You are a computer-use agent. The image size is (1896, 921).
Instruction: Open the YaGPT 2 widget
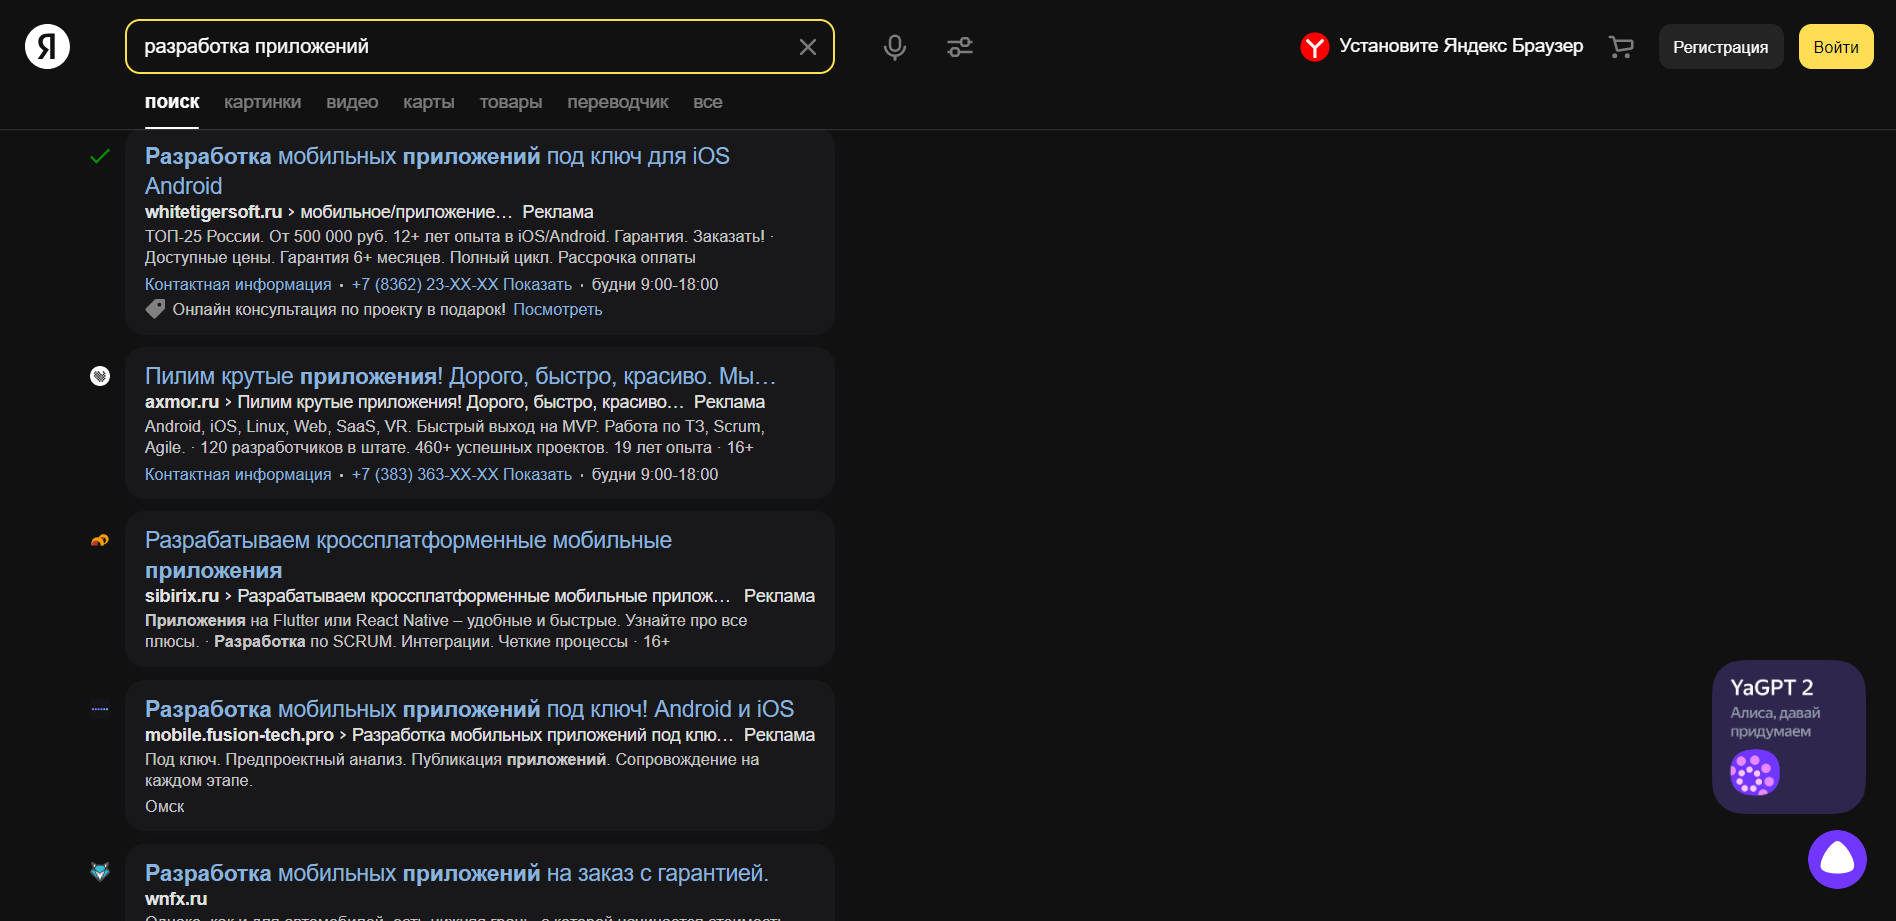pos(1787,735)
